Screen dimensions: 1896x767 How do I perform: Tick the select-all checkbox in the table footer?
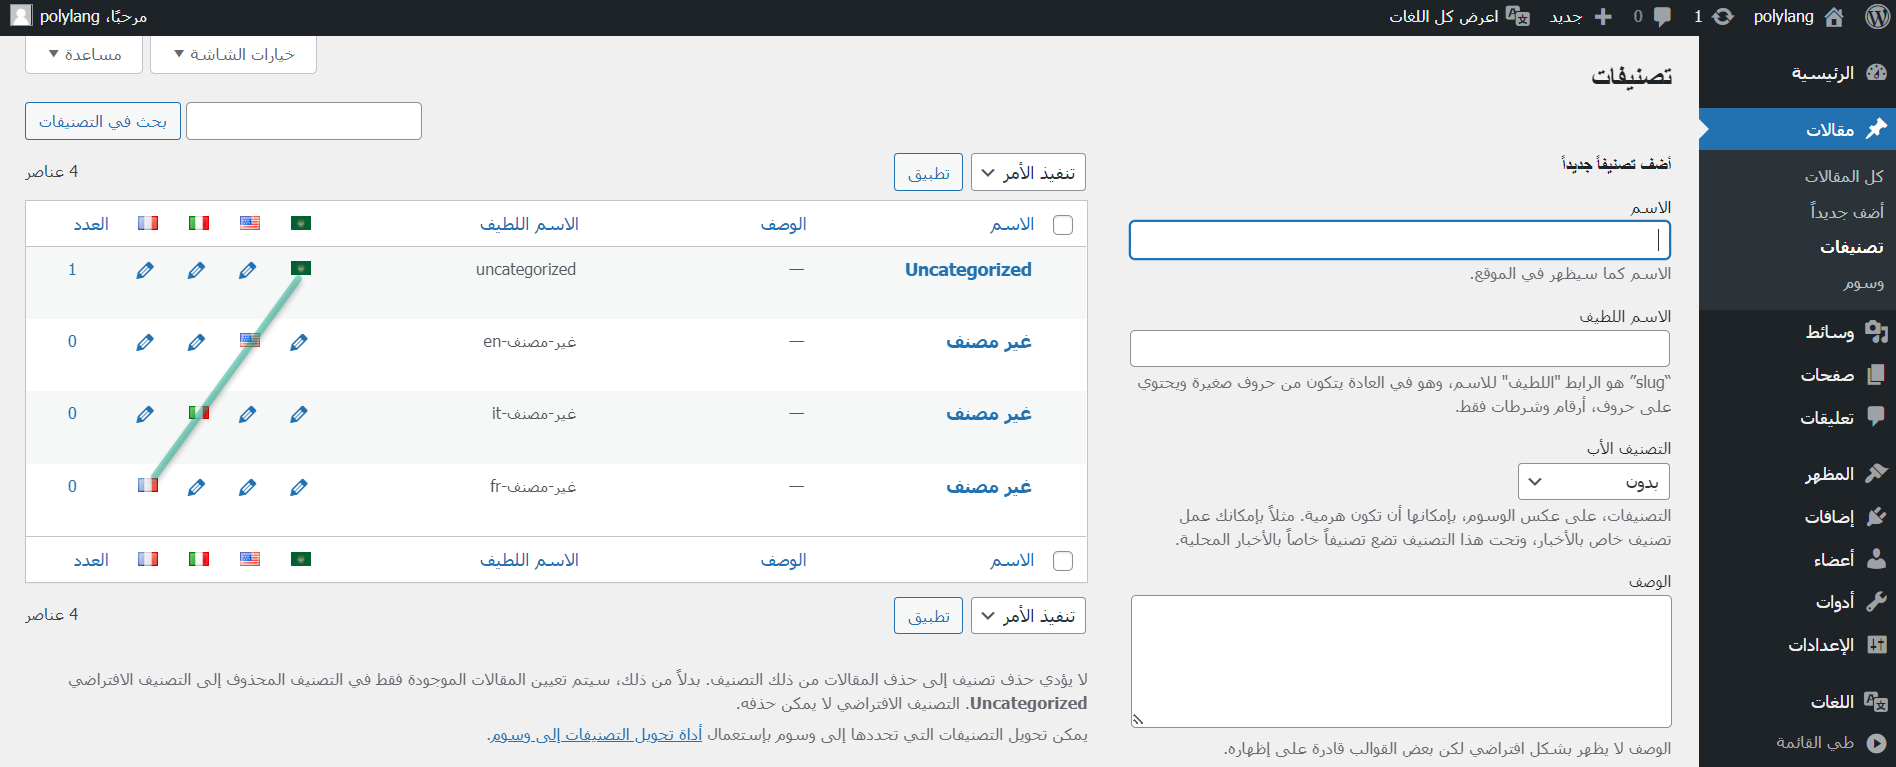pyautogui.click(x=1063, y=561)
